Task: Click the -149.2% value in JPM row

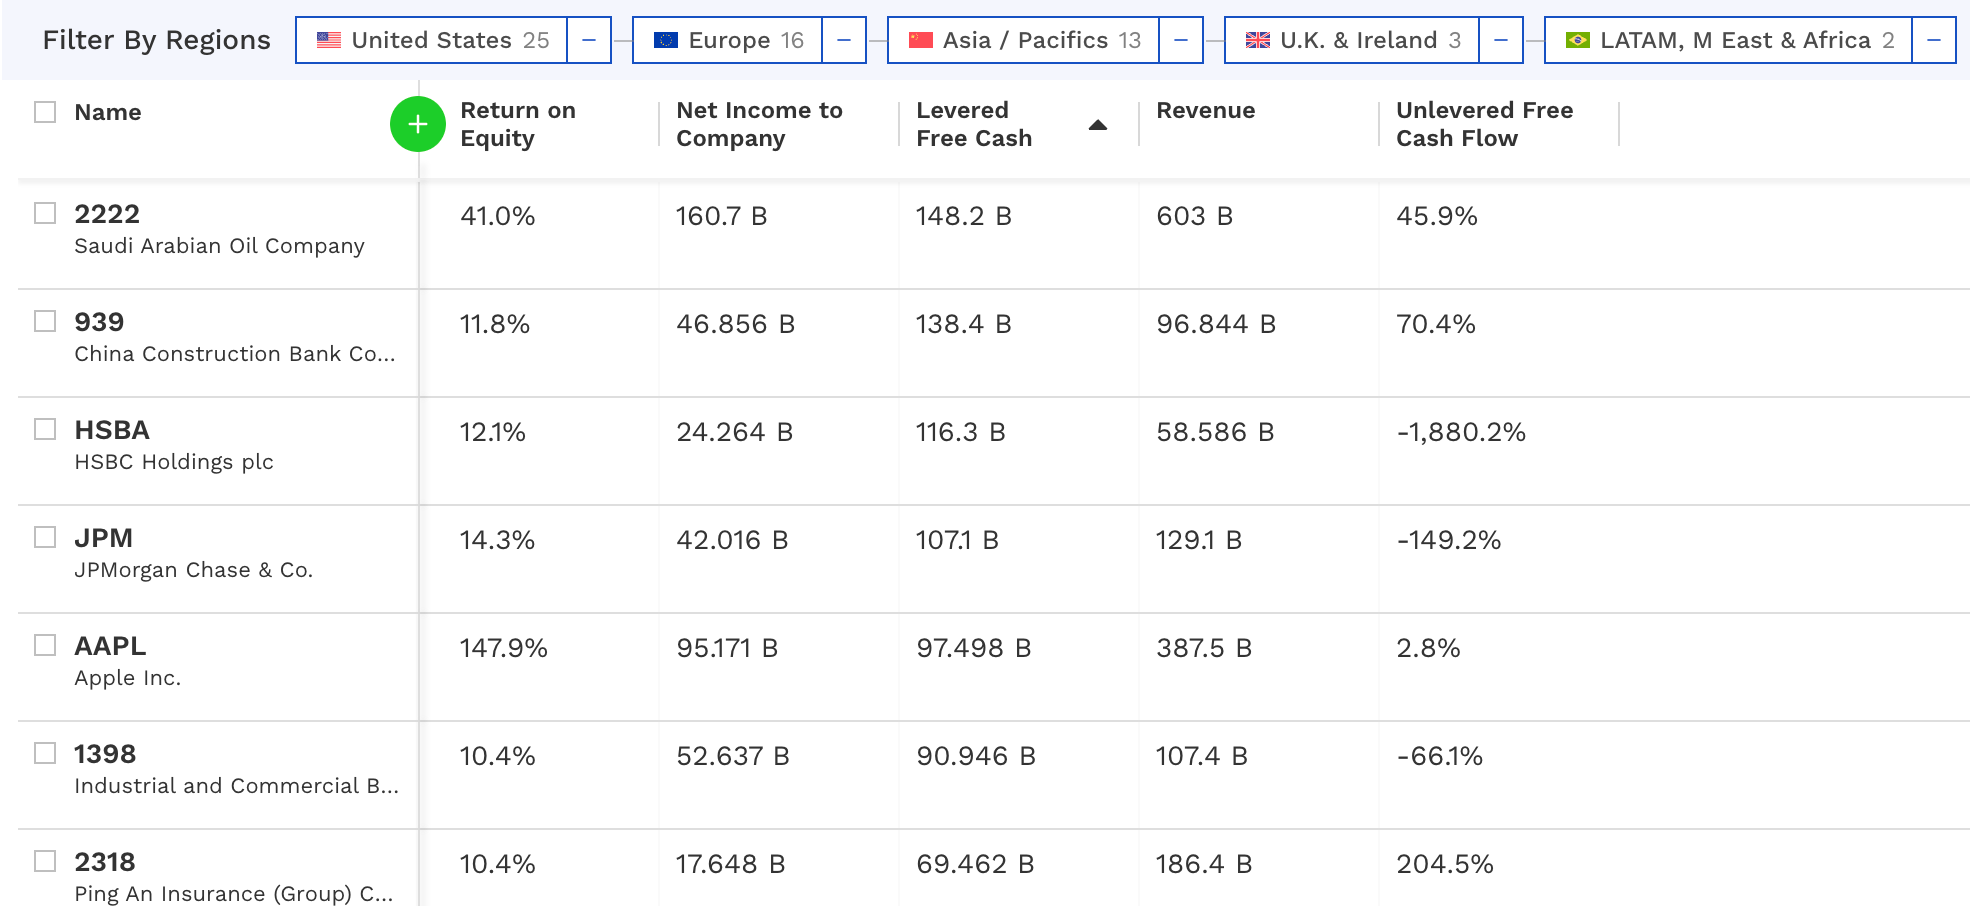Action: (x=1449, y=540)
